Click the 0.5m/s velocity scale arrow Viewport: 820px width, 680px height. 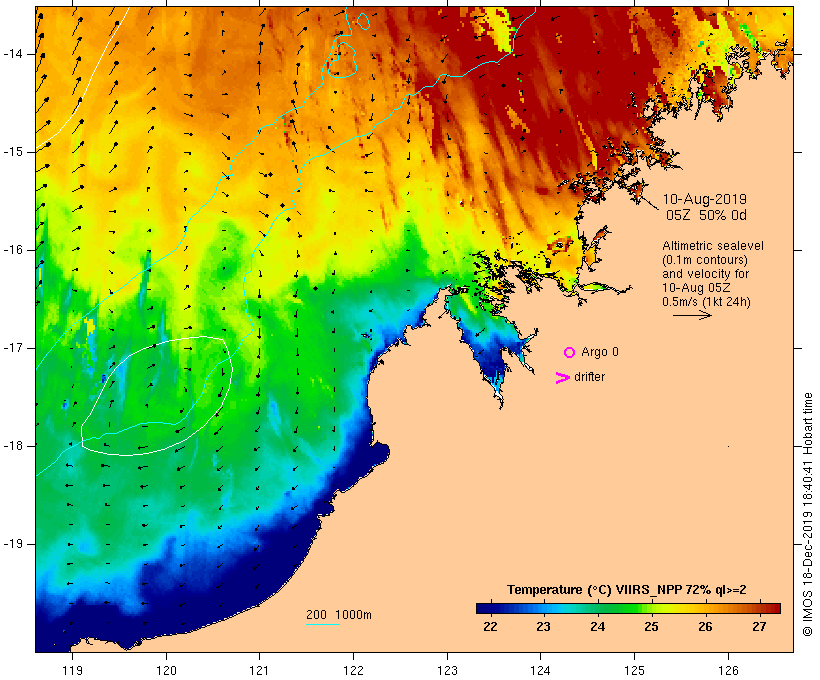(x=692, y=315)
